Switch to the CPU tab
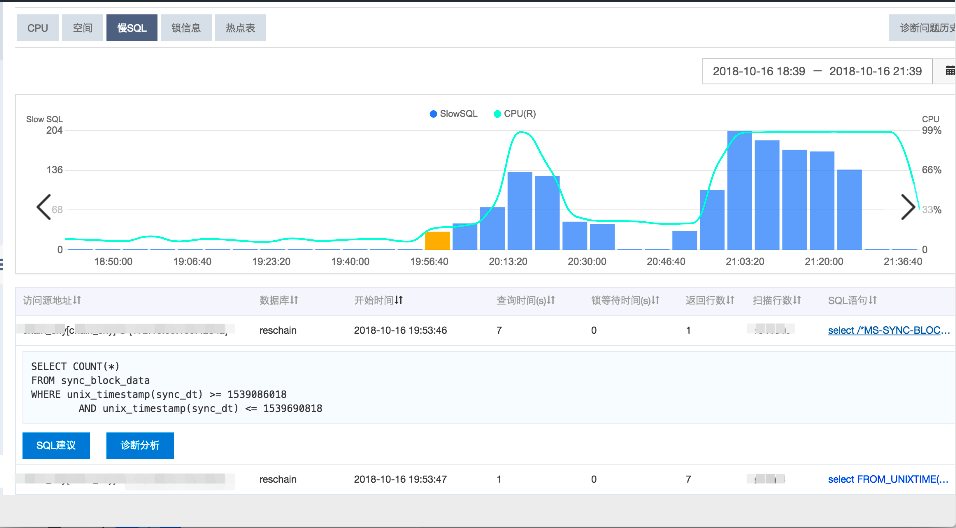This screenshot has height=528, width=956. point(37,28)
